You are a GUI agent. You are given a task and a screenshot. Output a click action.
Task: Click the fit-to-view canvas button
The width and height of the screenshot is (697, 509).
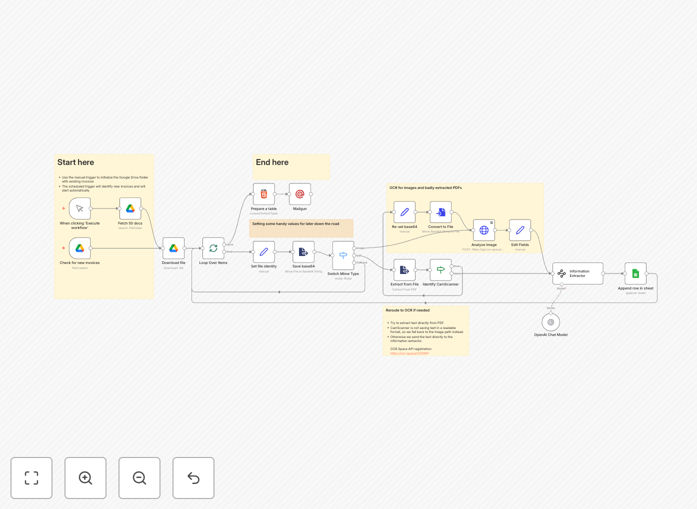[x=32, y=478]
